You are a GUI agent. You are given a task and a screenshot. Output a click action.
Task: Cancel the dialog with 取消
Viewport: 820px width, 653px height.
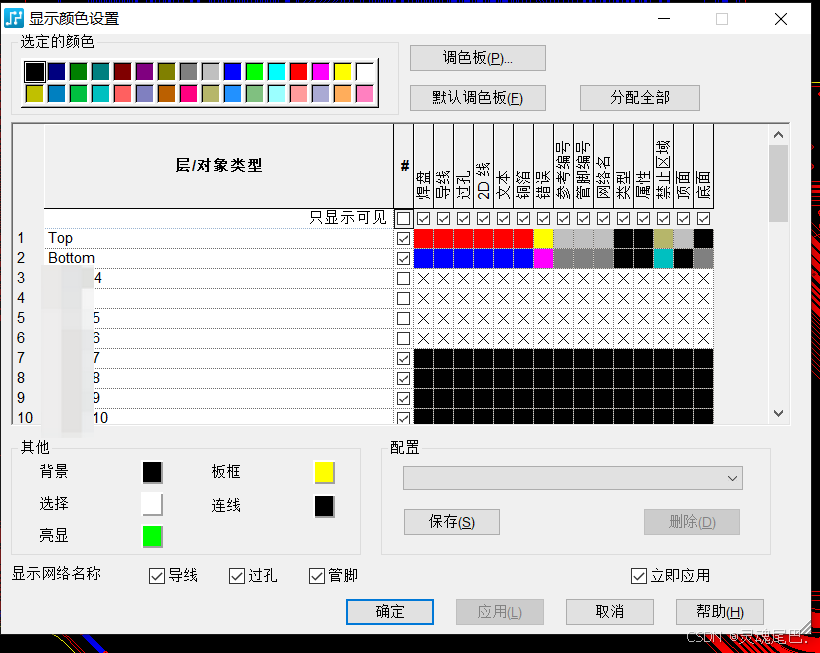[x=609, y=612]
